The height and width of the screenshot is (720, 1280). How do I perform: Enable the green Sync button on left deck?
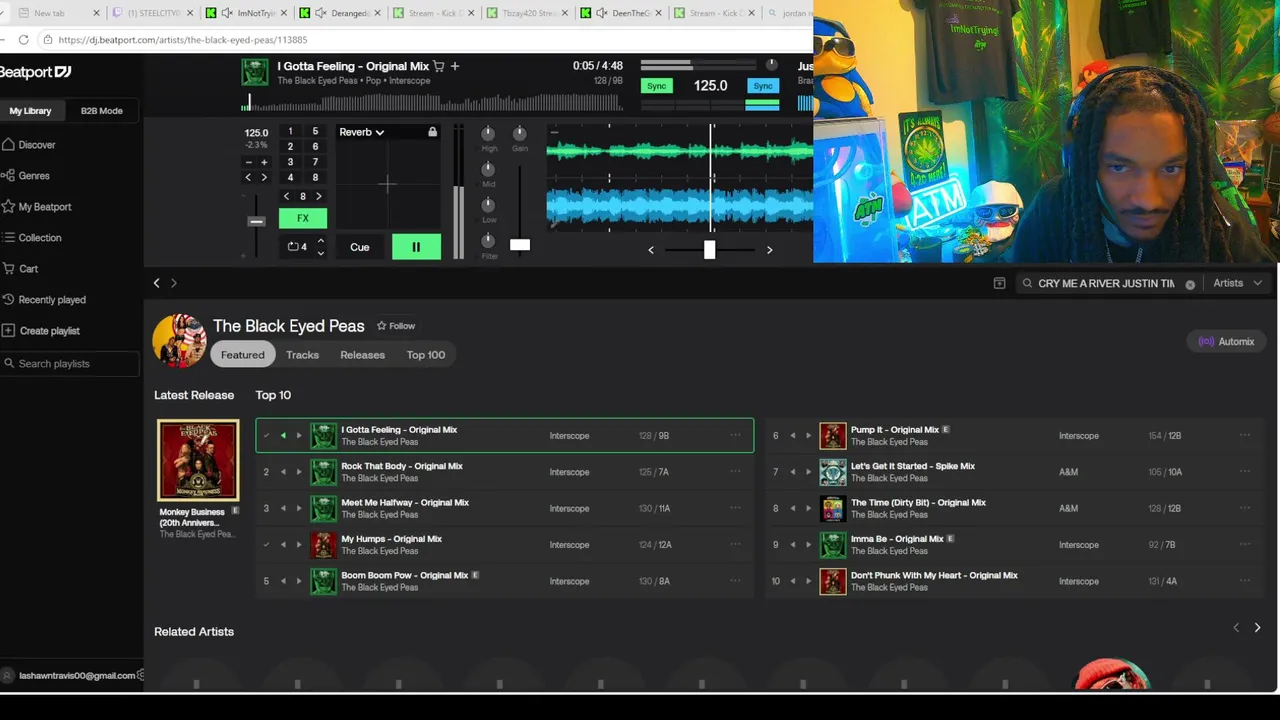[656, 86]
